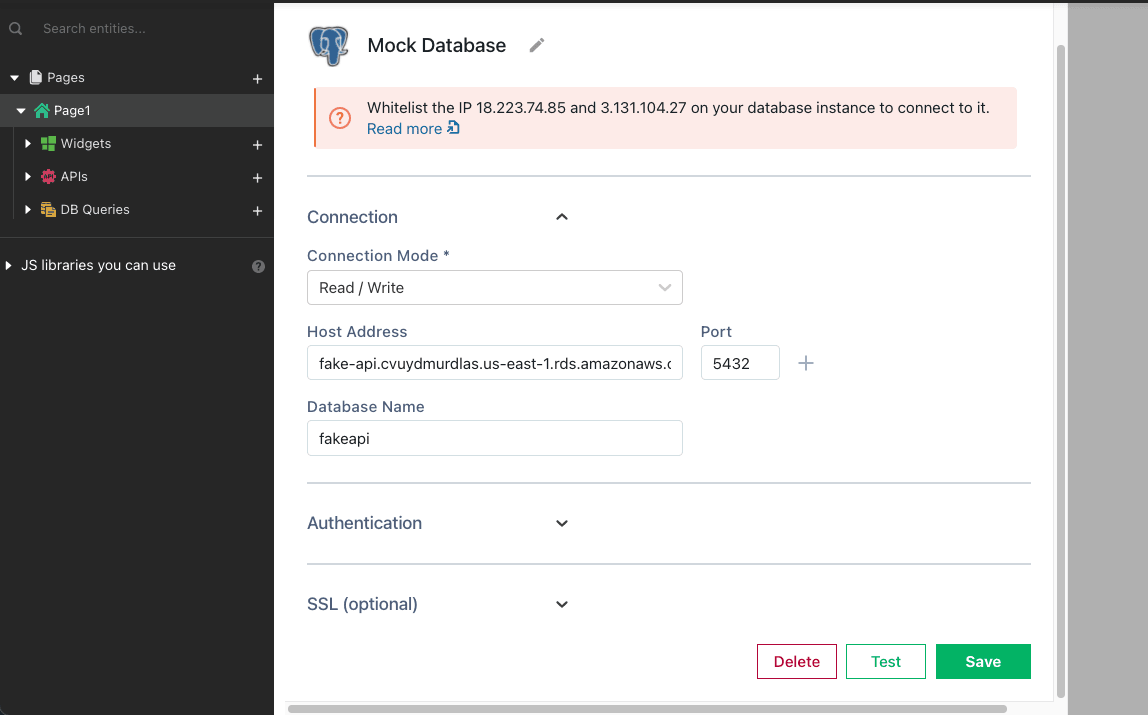
Task: Click the Test button
Action: tap(885, 662)
